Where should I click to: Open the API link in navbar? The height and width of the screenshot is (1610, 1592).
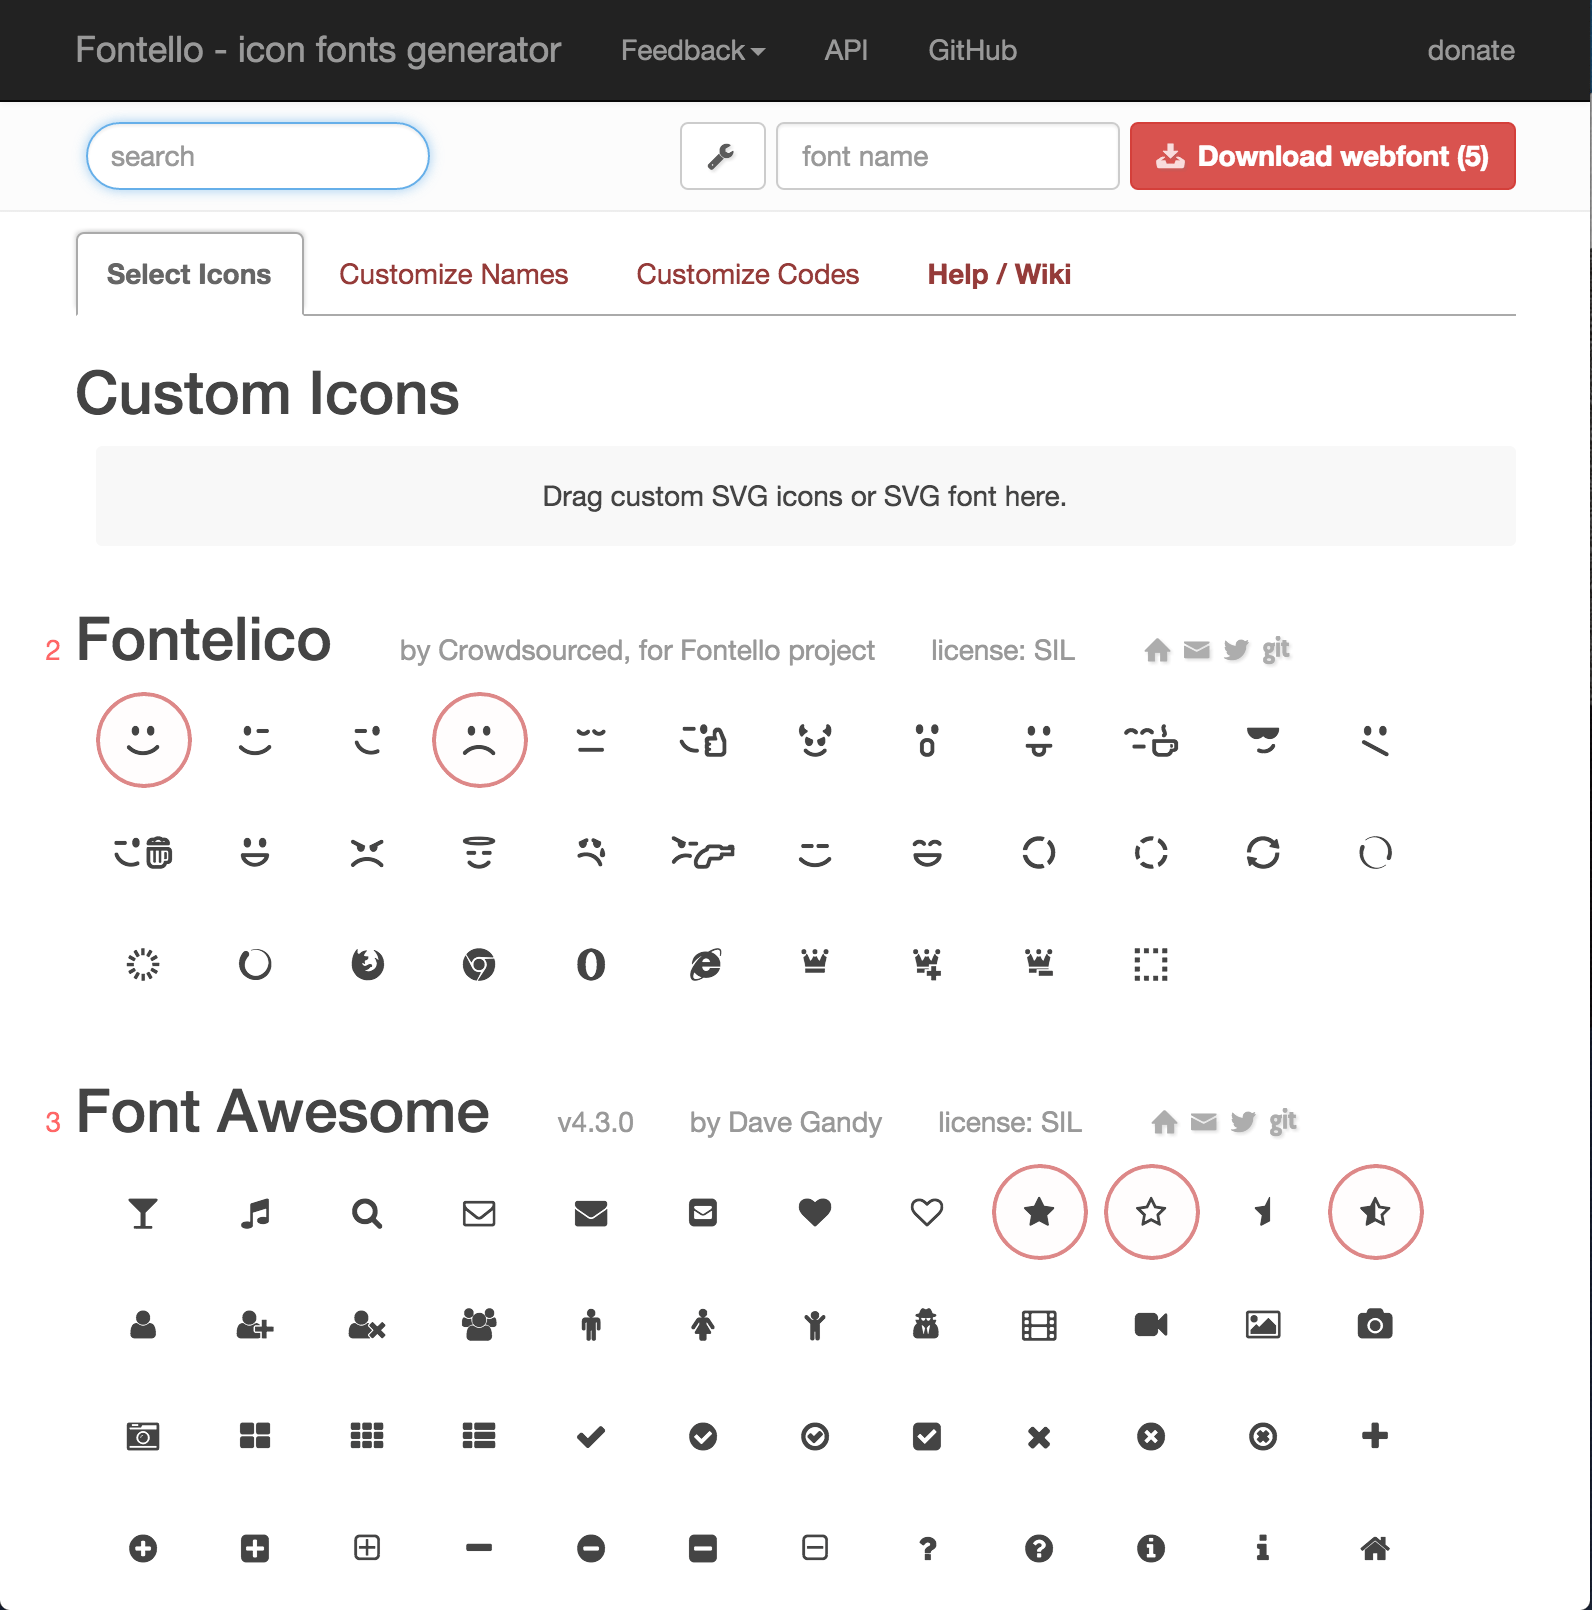point(846,50)
